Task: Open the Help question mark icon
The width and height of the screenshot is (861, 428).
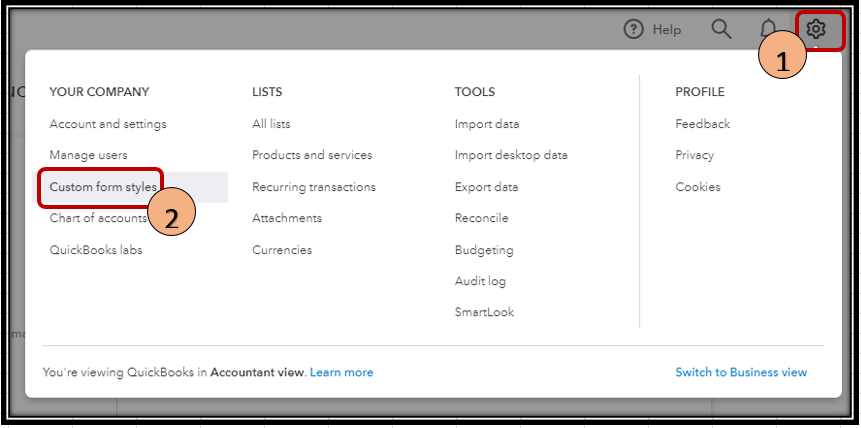Action: [633, 30]
